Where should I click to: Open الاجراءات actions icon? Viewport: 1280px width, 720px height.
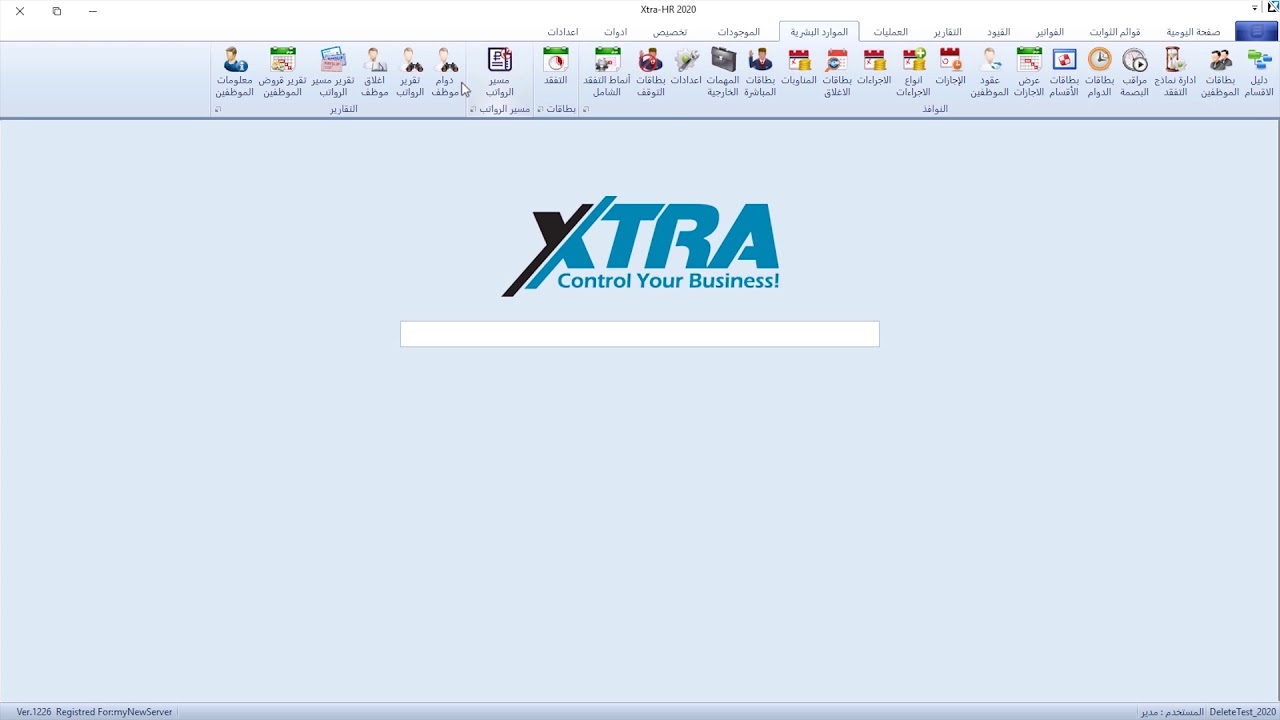click(874, 66)
